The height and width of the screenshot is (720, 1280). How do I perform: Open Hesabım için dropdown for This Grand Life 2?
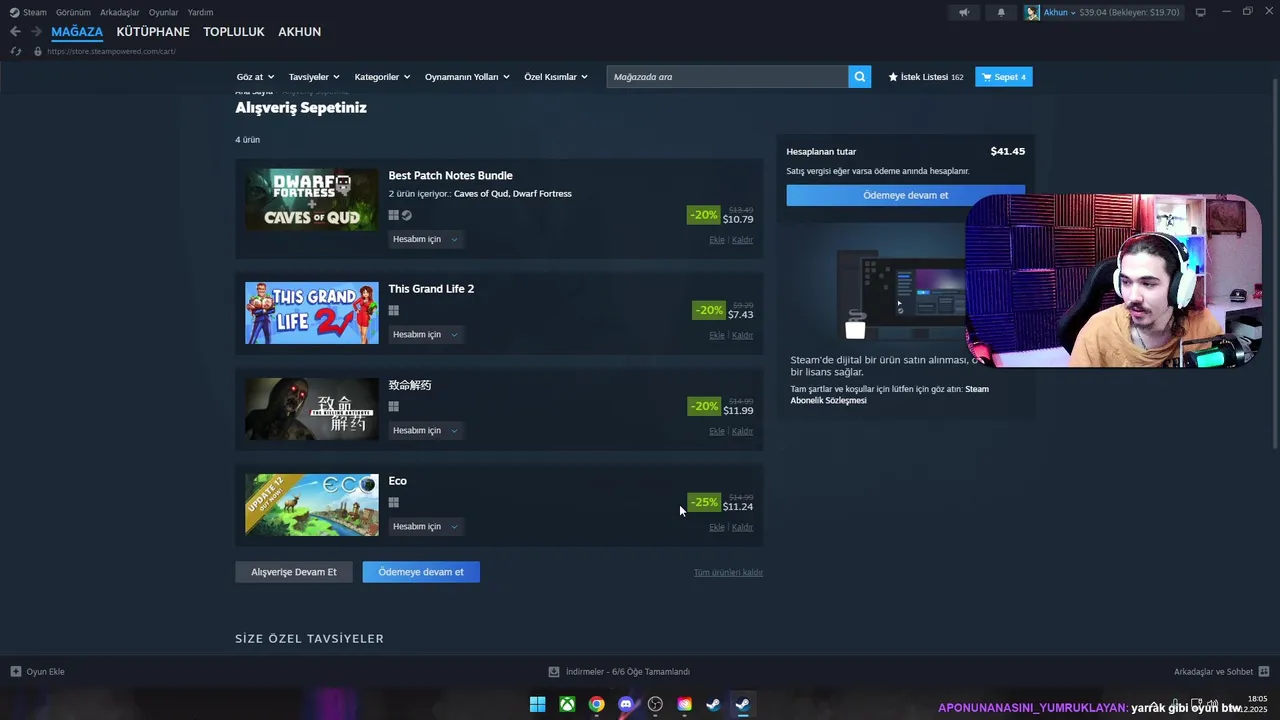click(x=425, y=335)
